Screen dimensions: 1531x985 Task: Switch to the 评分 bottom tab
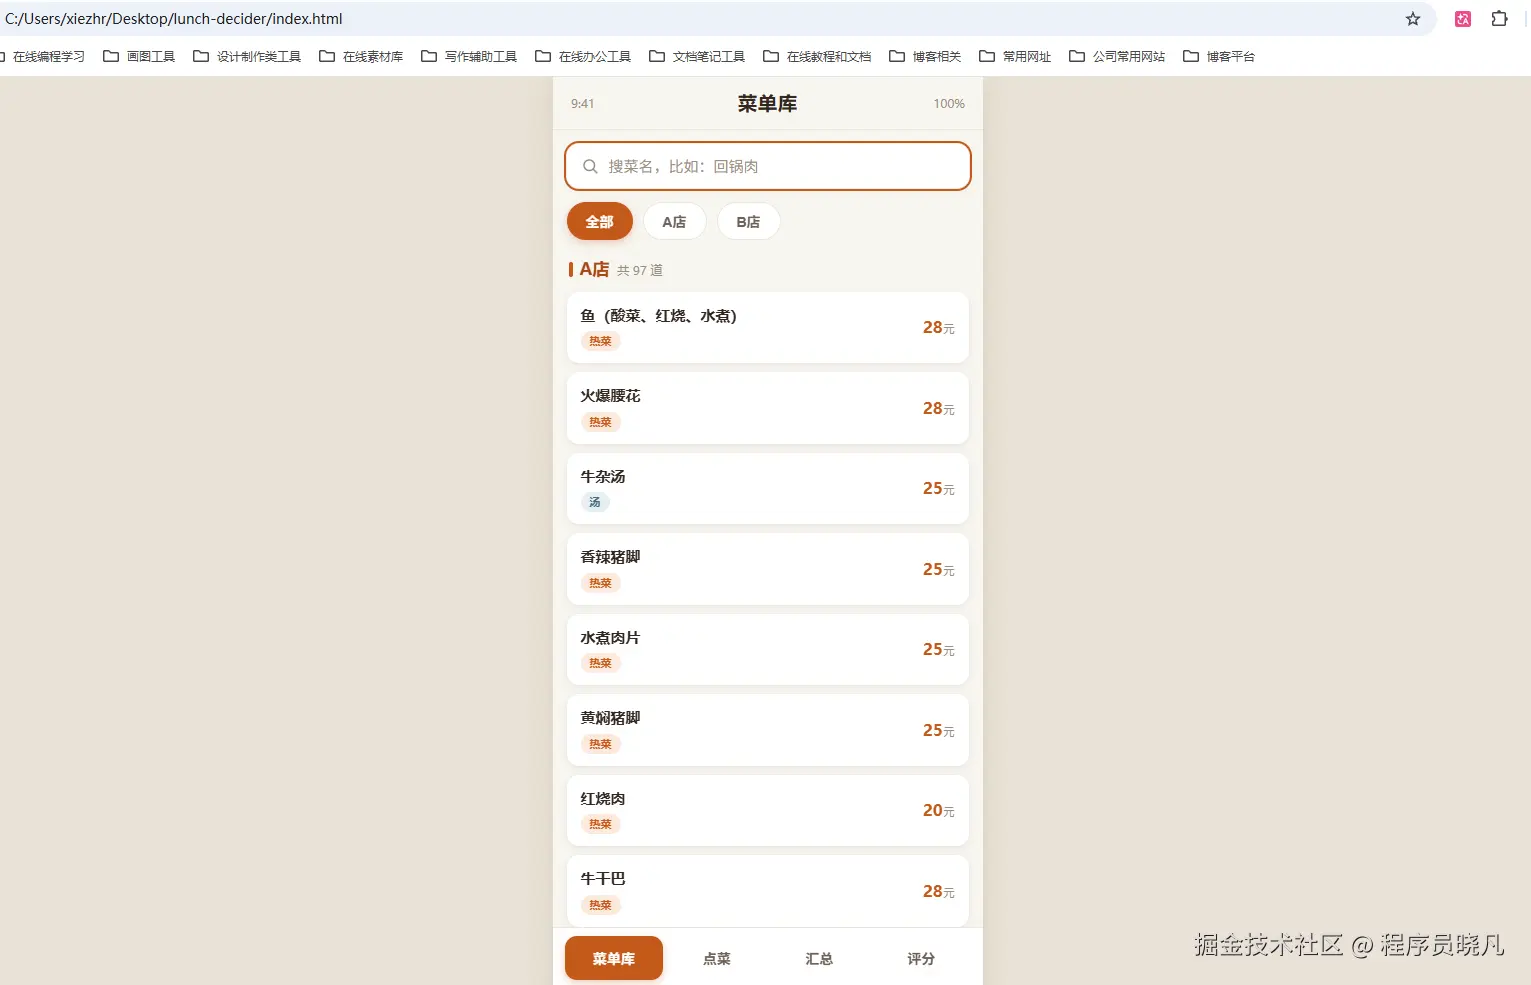921,958
